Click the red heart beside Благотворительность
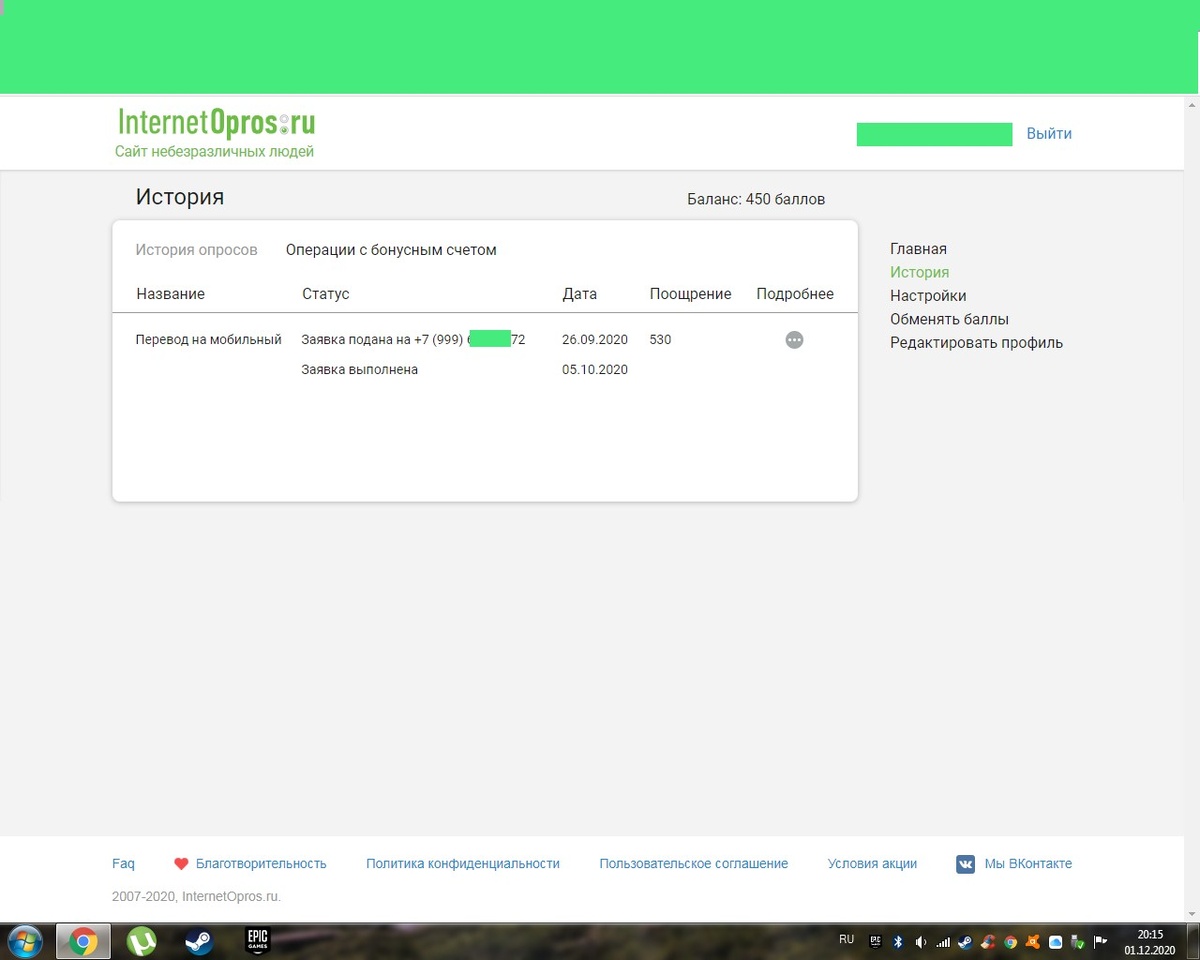1200x960 pixels. (181, 863)
